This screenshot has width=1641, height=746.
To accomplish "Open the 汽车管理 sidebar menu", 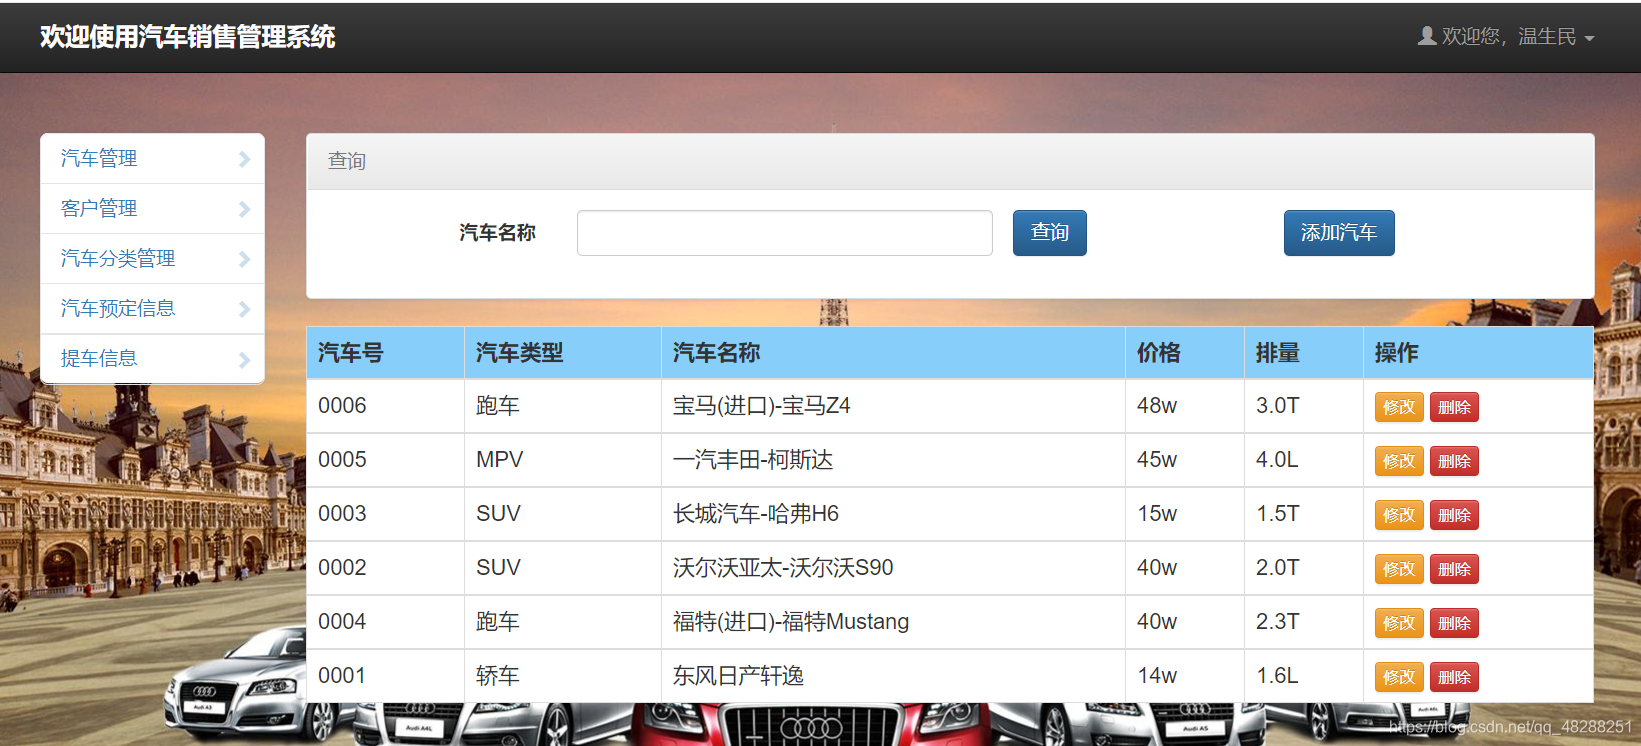I will [152, 159].
